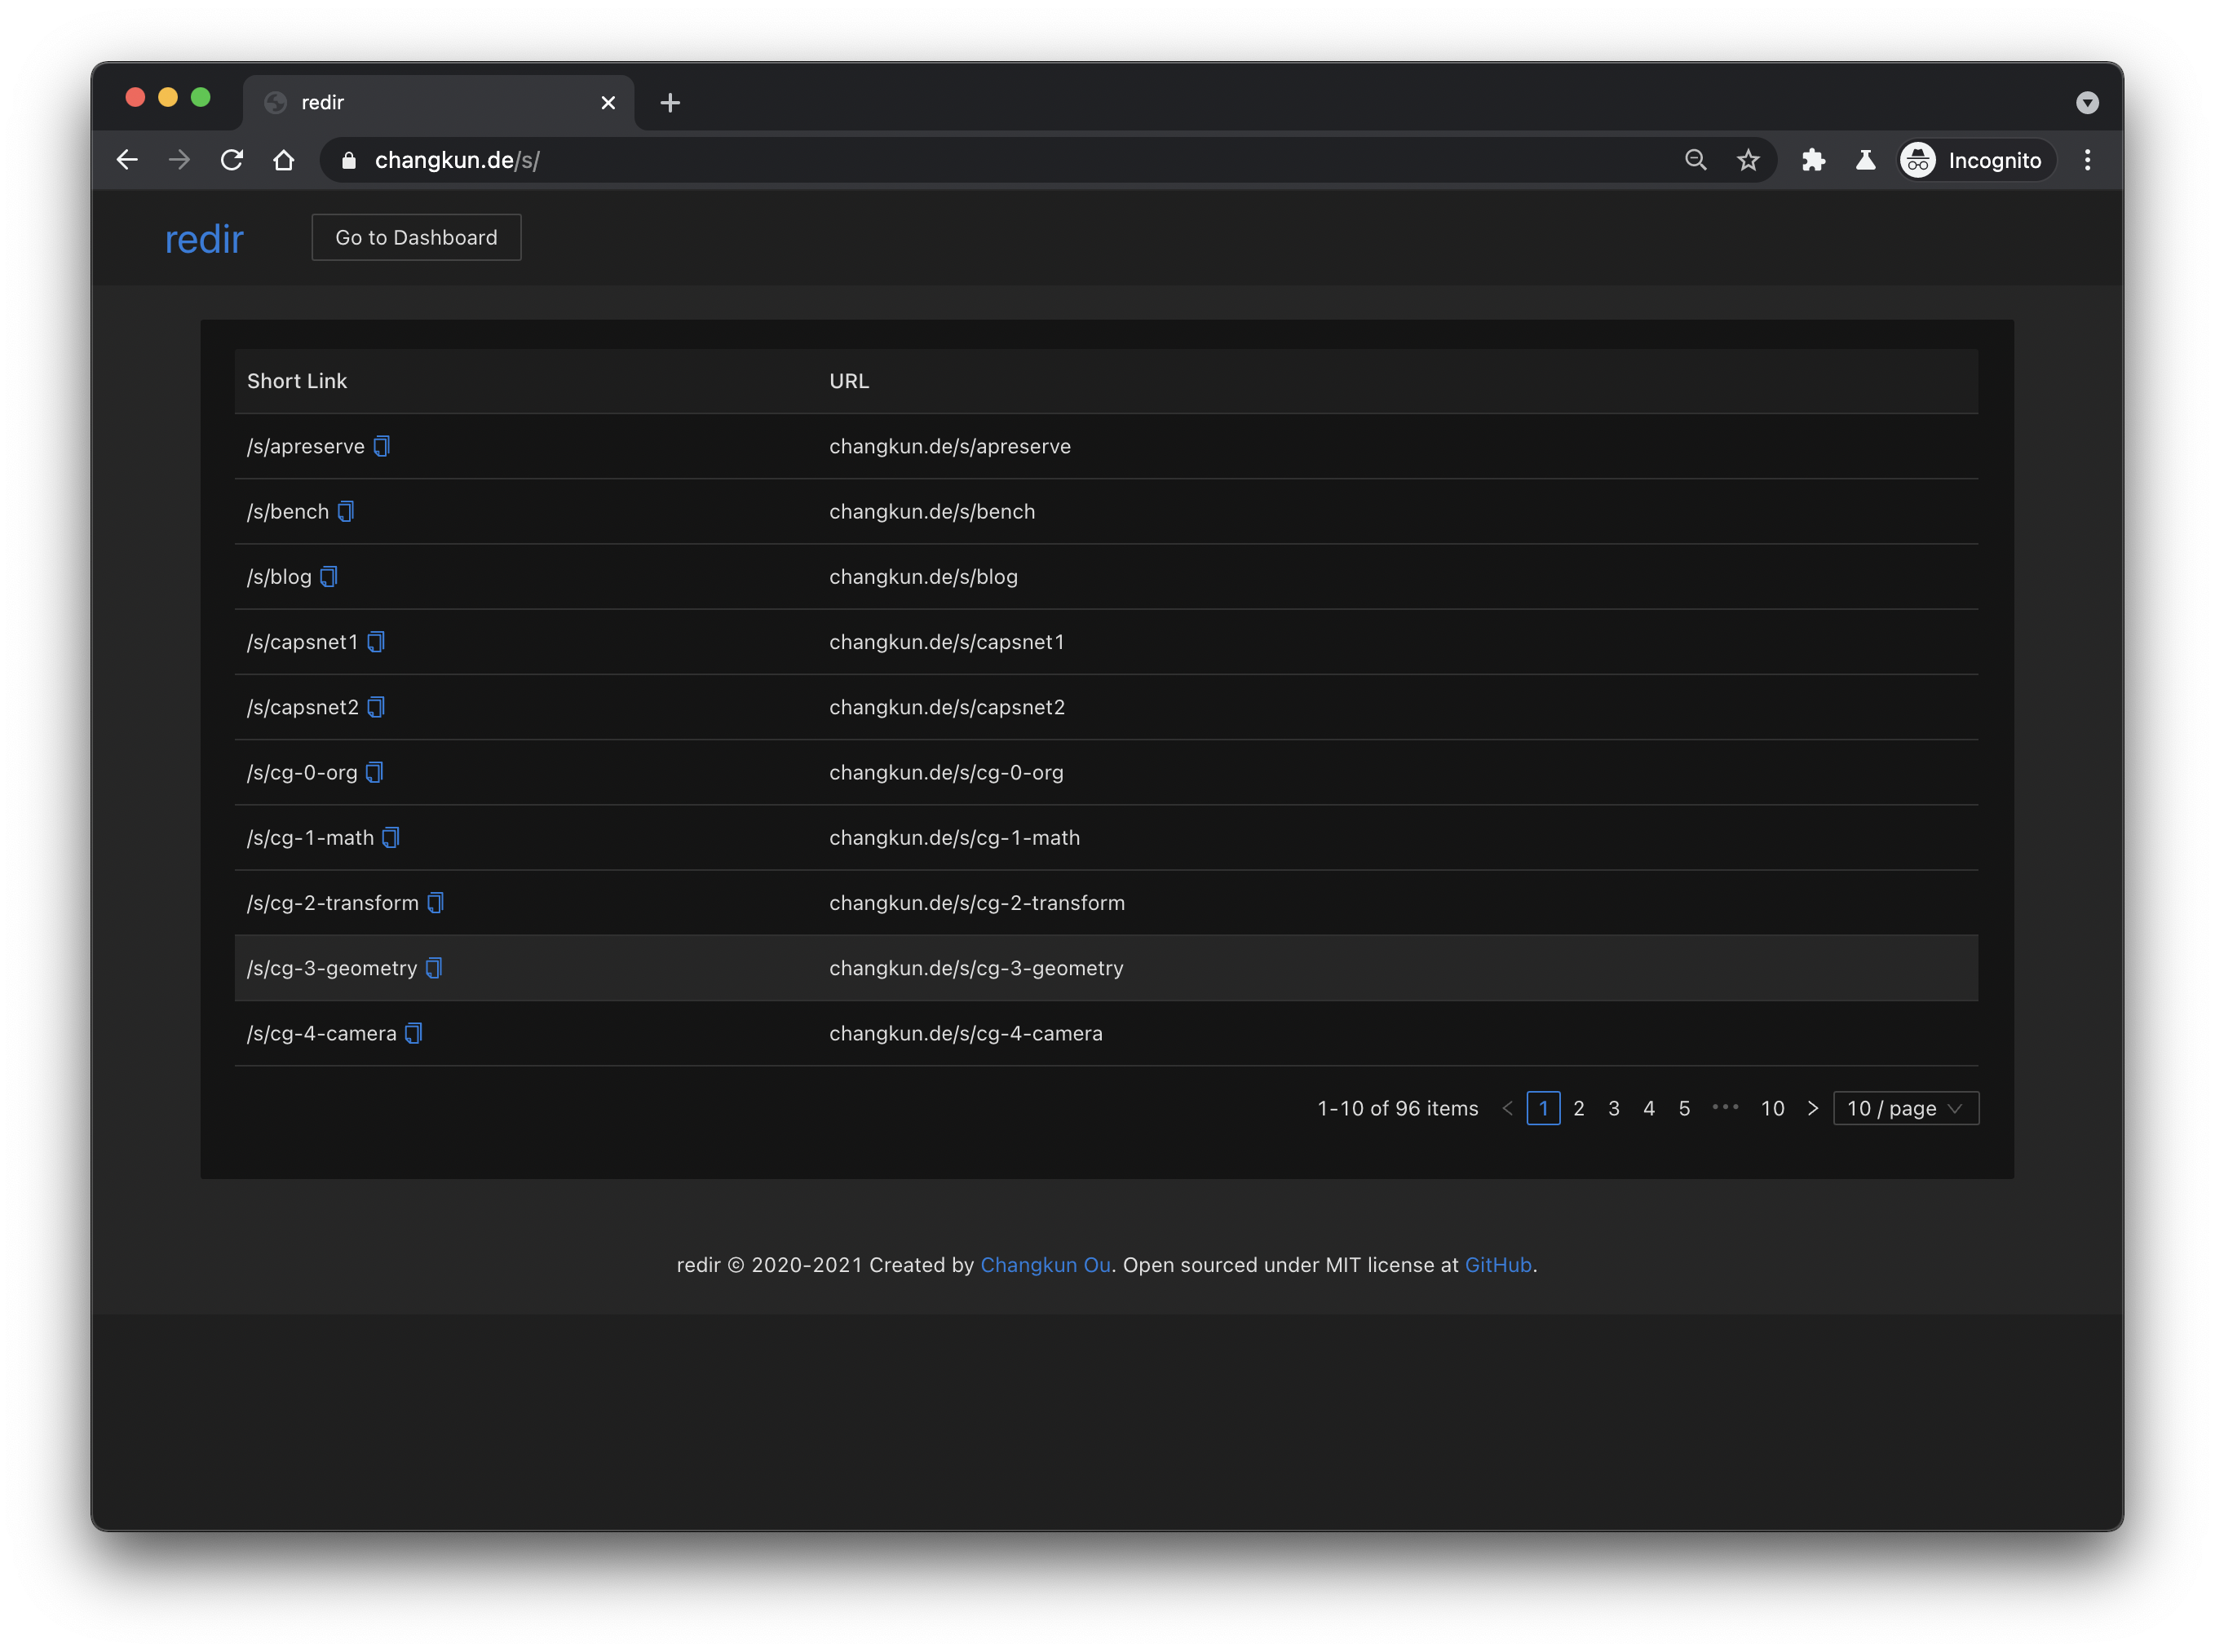Open browser extensions puzzle icon
This screenshot has height=1652, width=2215.
1813,160
